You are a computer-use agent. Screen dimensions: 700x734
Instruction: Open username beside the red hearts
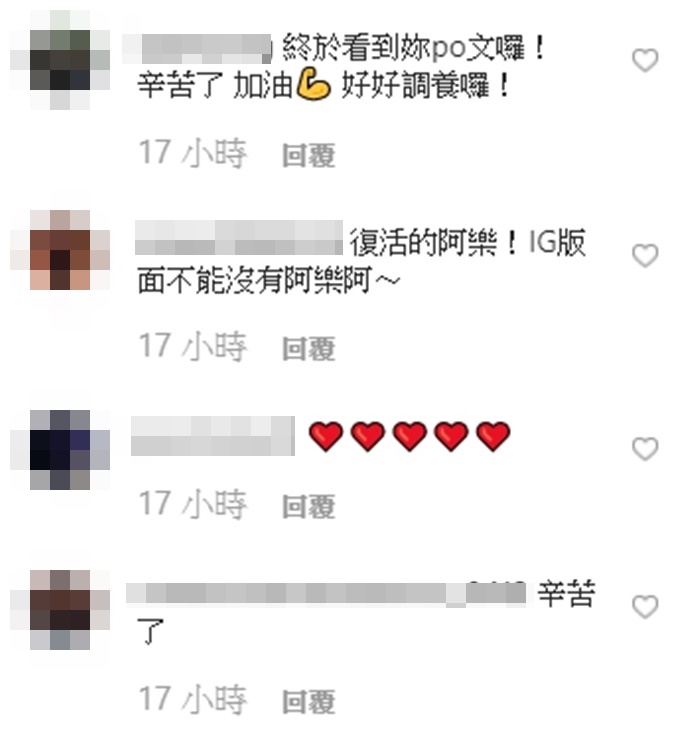click(213, 436)
